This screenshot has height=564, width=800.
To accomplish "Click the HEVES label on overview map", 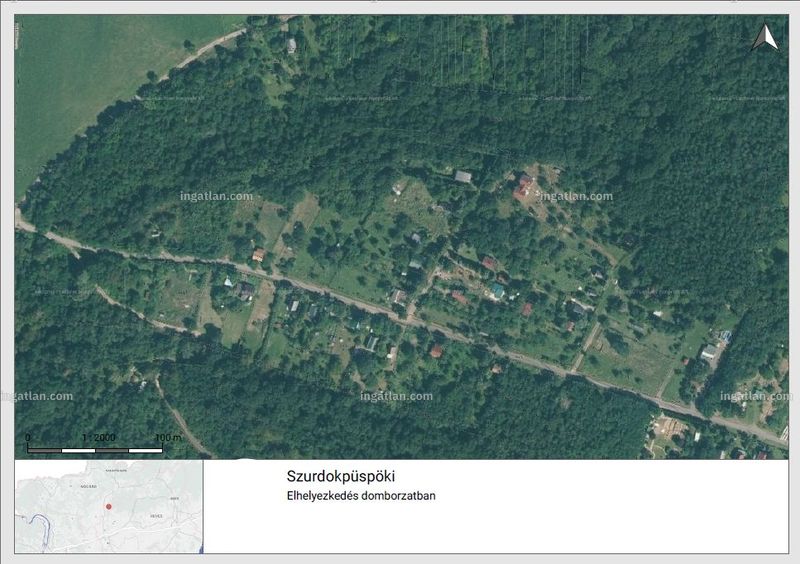I will click(157, 516).
